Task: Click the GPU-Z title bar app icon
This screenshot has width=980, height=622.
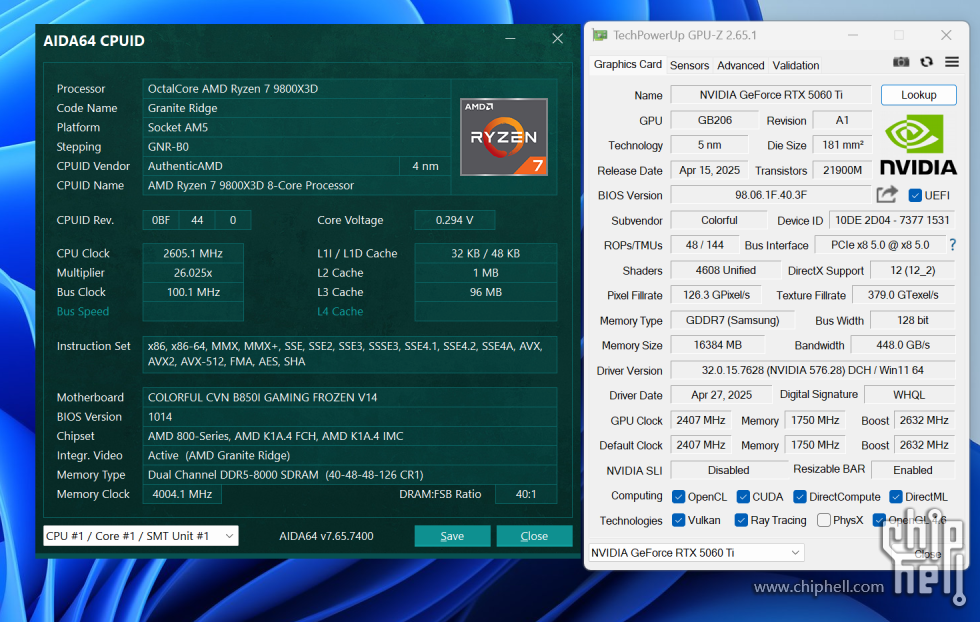Action: [600, 35]
